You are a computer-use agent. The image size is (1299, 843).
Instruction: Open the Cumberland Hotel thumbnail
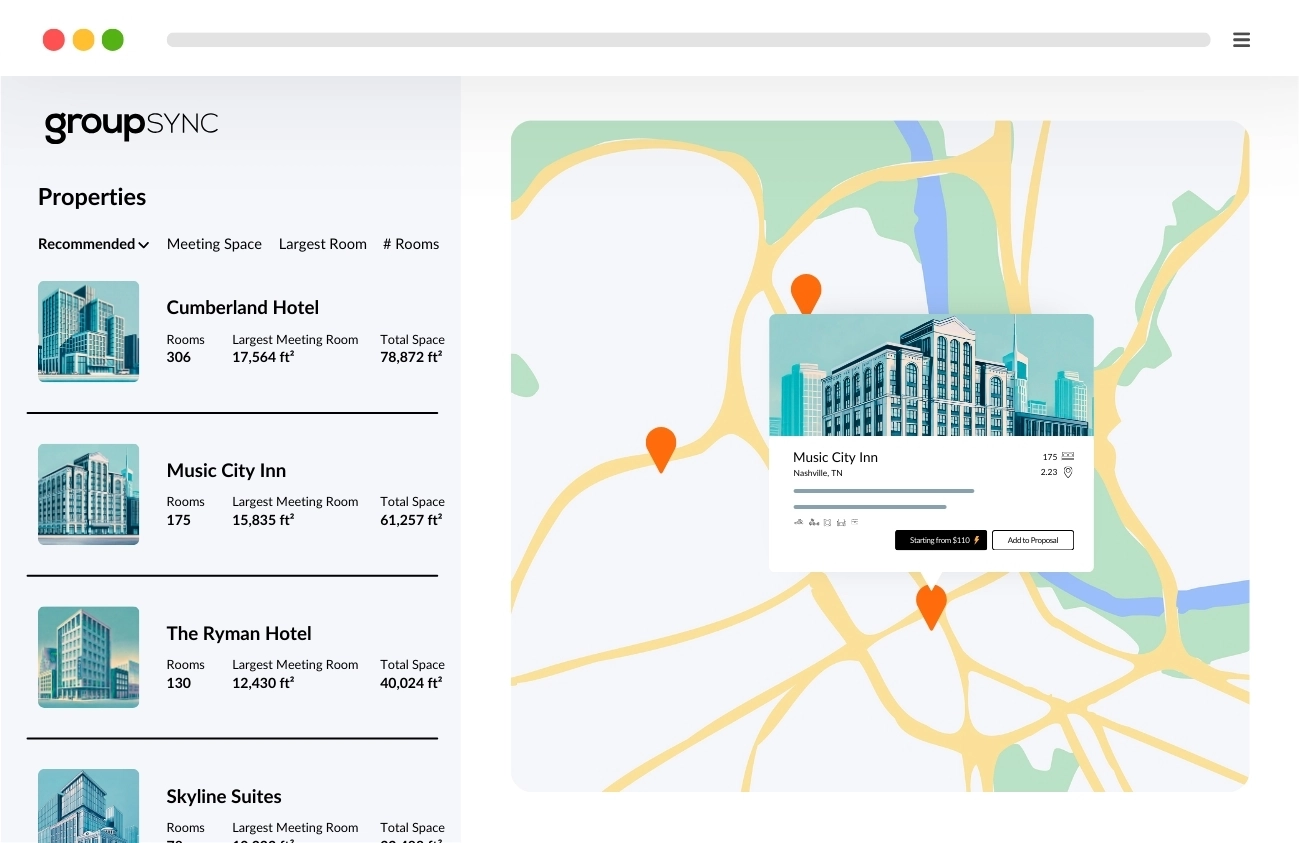point(88,331)
